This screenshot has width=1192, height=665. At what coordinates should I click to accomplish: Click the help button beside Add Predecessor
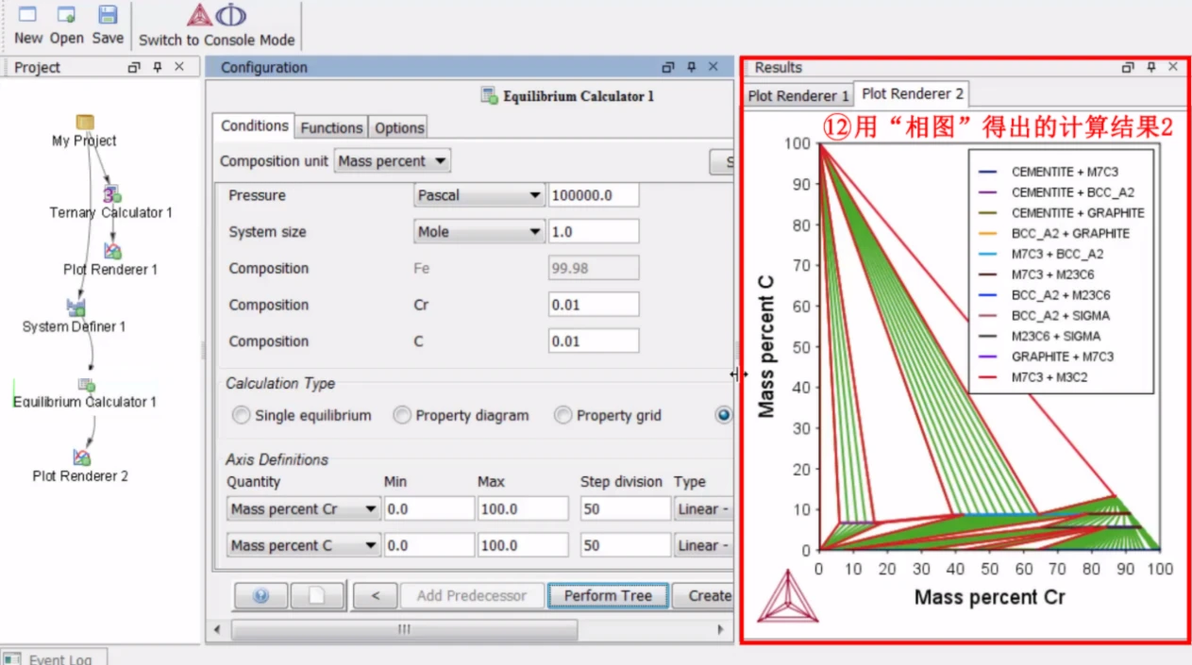[x=261, y=596]
